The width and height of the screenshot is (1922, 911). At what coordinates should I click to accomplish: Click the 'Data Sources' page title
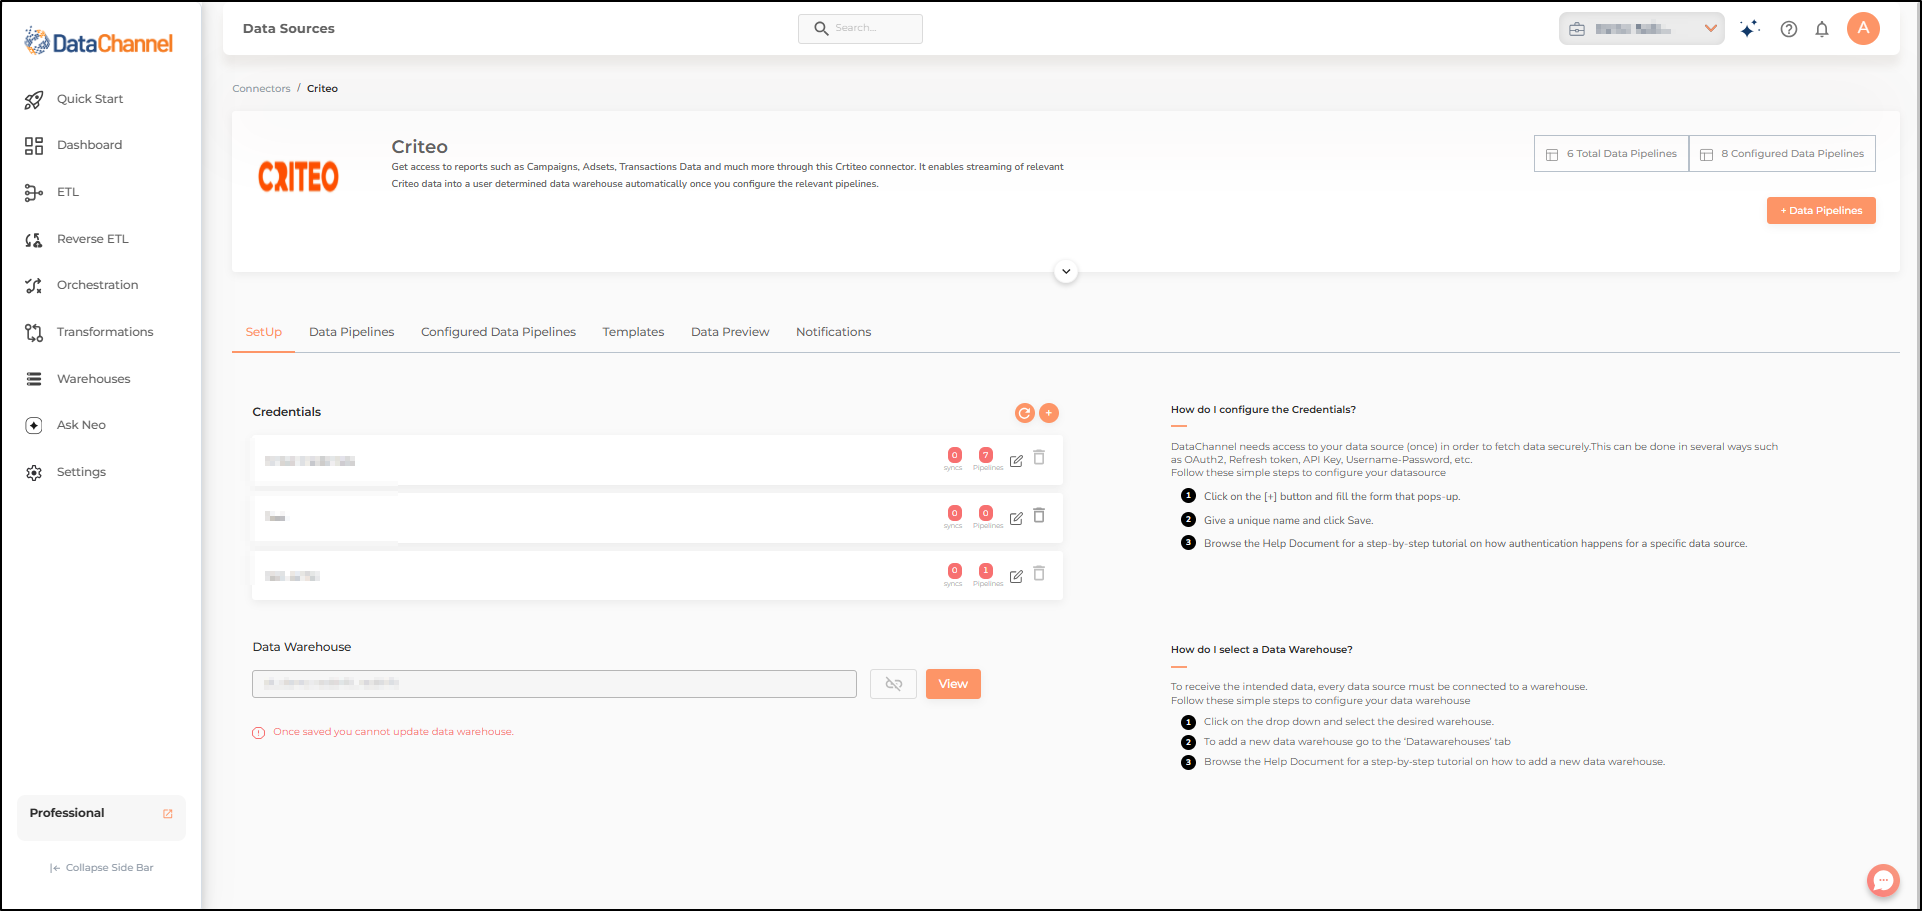pos(288,29)
